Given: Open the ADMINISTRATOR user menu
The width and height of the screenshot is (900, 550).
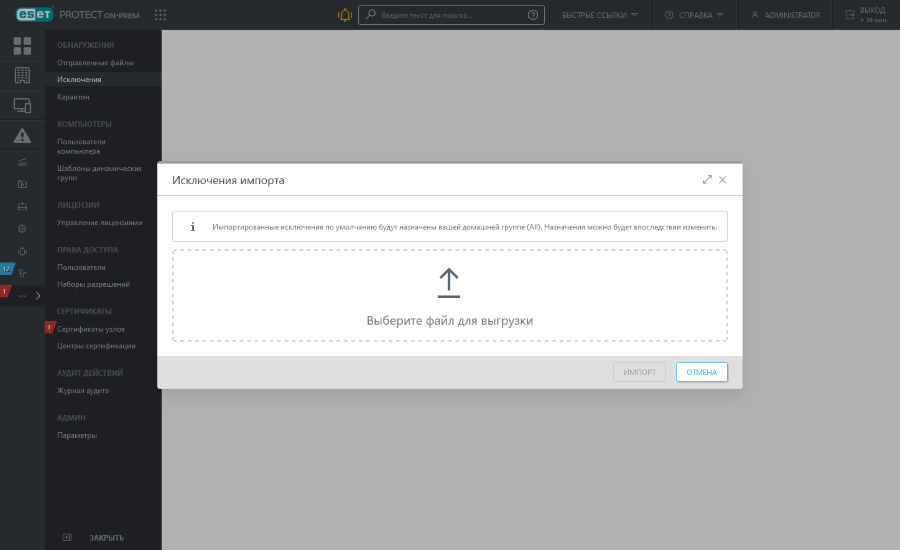Looking at the screenshot, I should pyautogui.click(x=786, y=15).
